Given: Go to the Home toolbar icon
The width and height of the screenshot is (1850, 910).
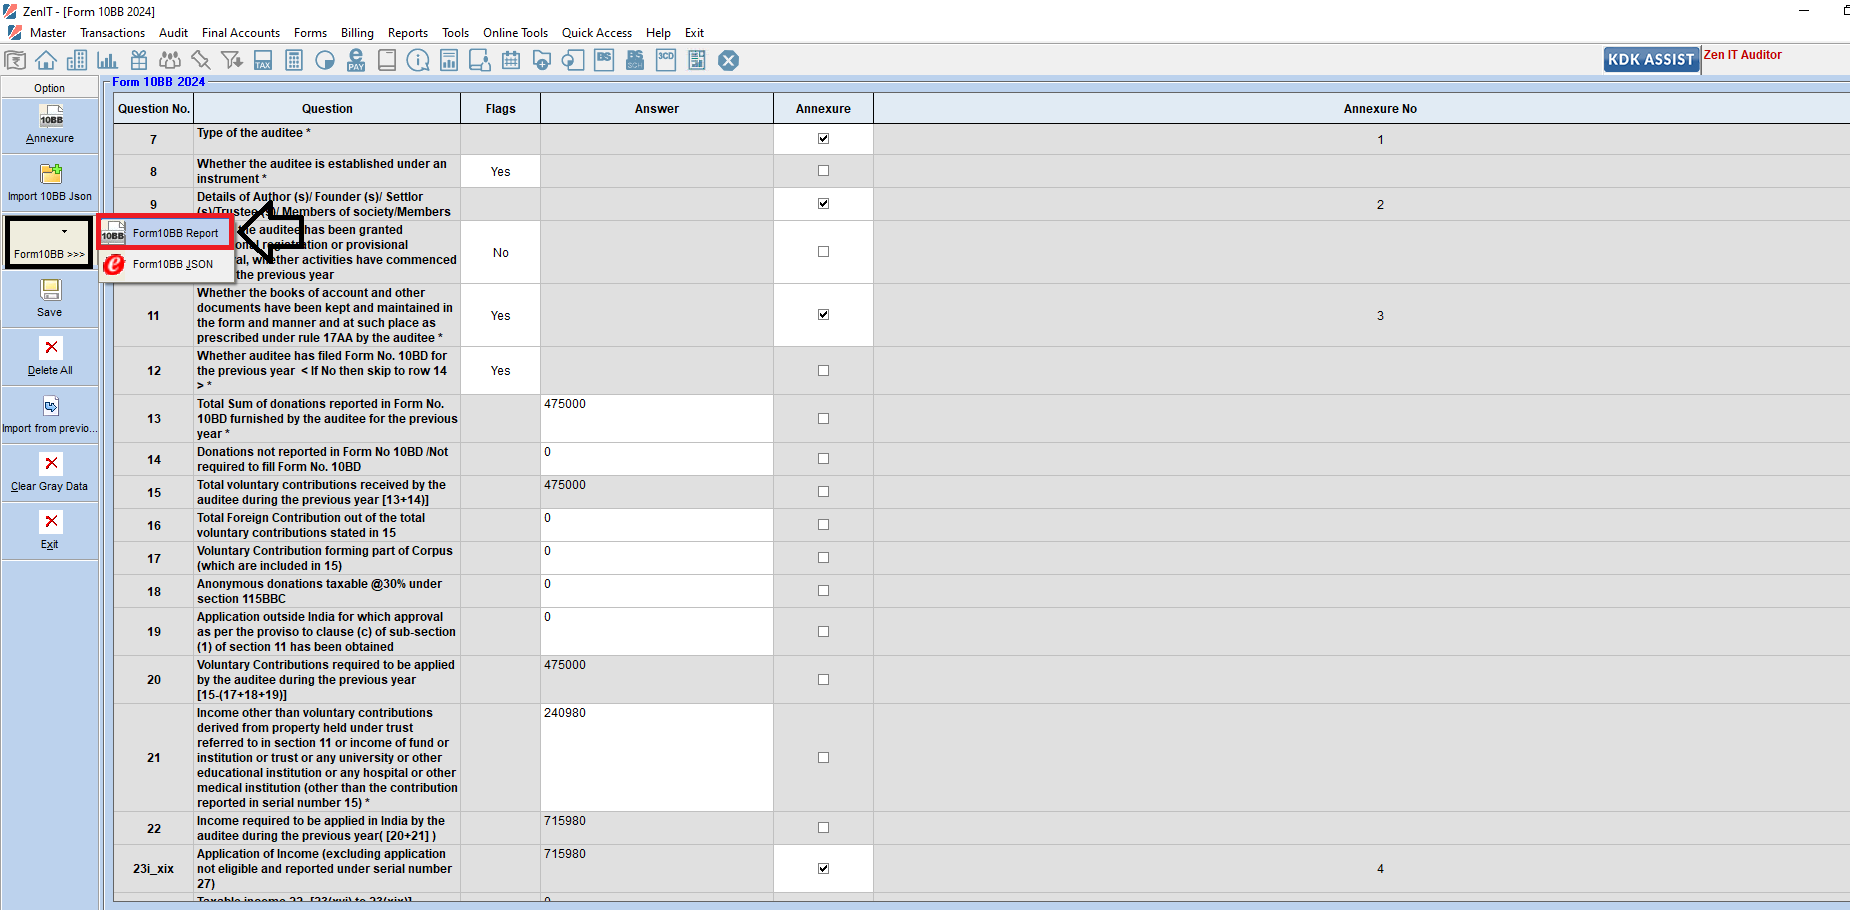Looking at the screenshot, I should tap(46, 61).
